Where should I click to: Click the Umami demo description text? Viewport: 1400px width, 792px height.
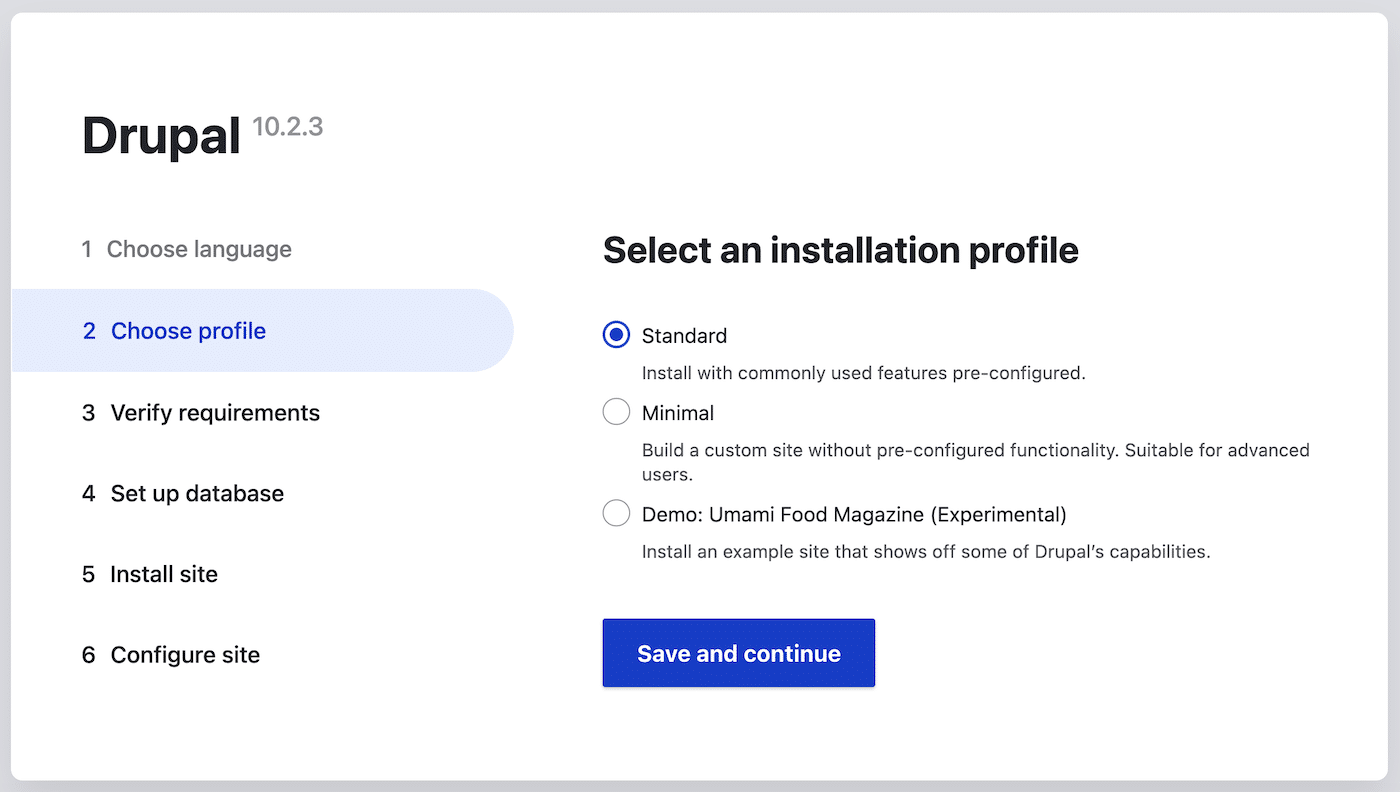[x=924, y=551]
